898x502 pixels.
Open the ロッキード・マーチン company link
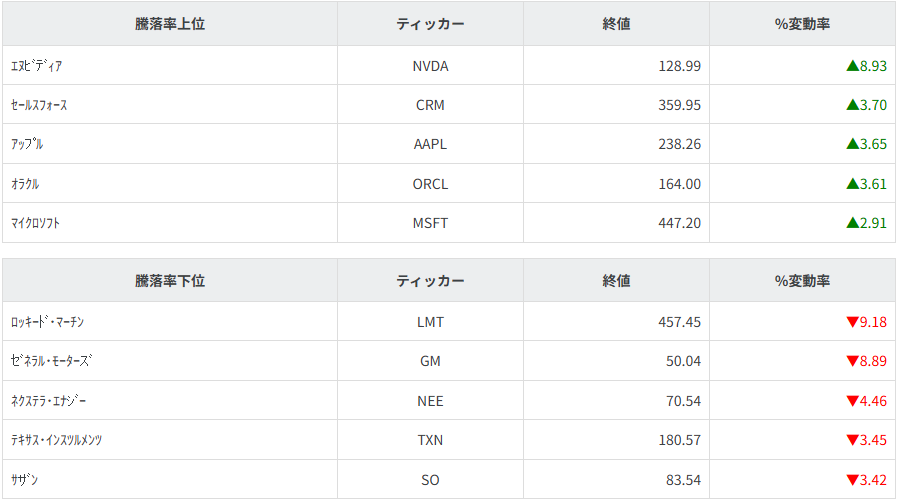(48, 322)
